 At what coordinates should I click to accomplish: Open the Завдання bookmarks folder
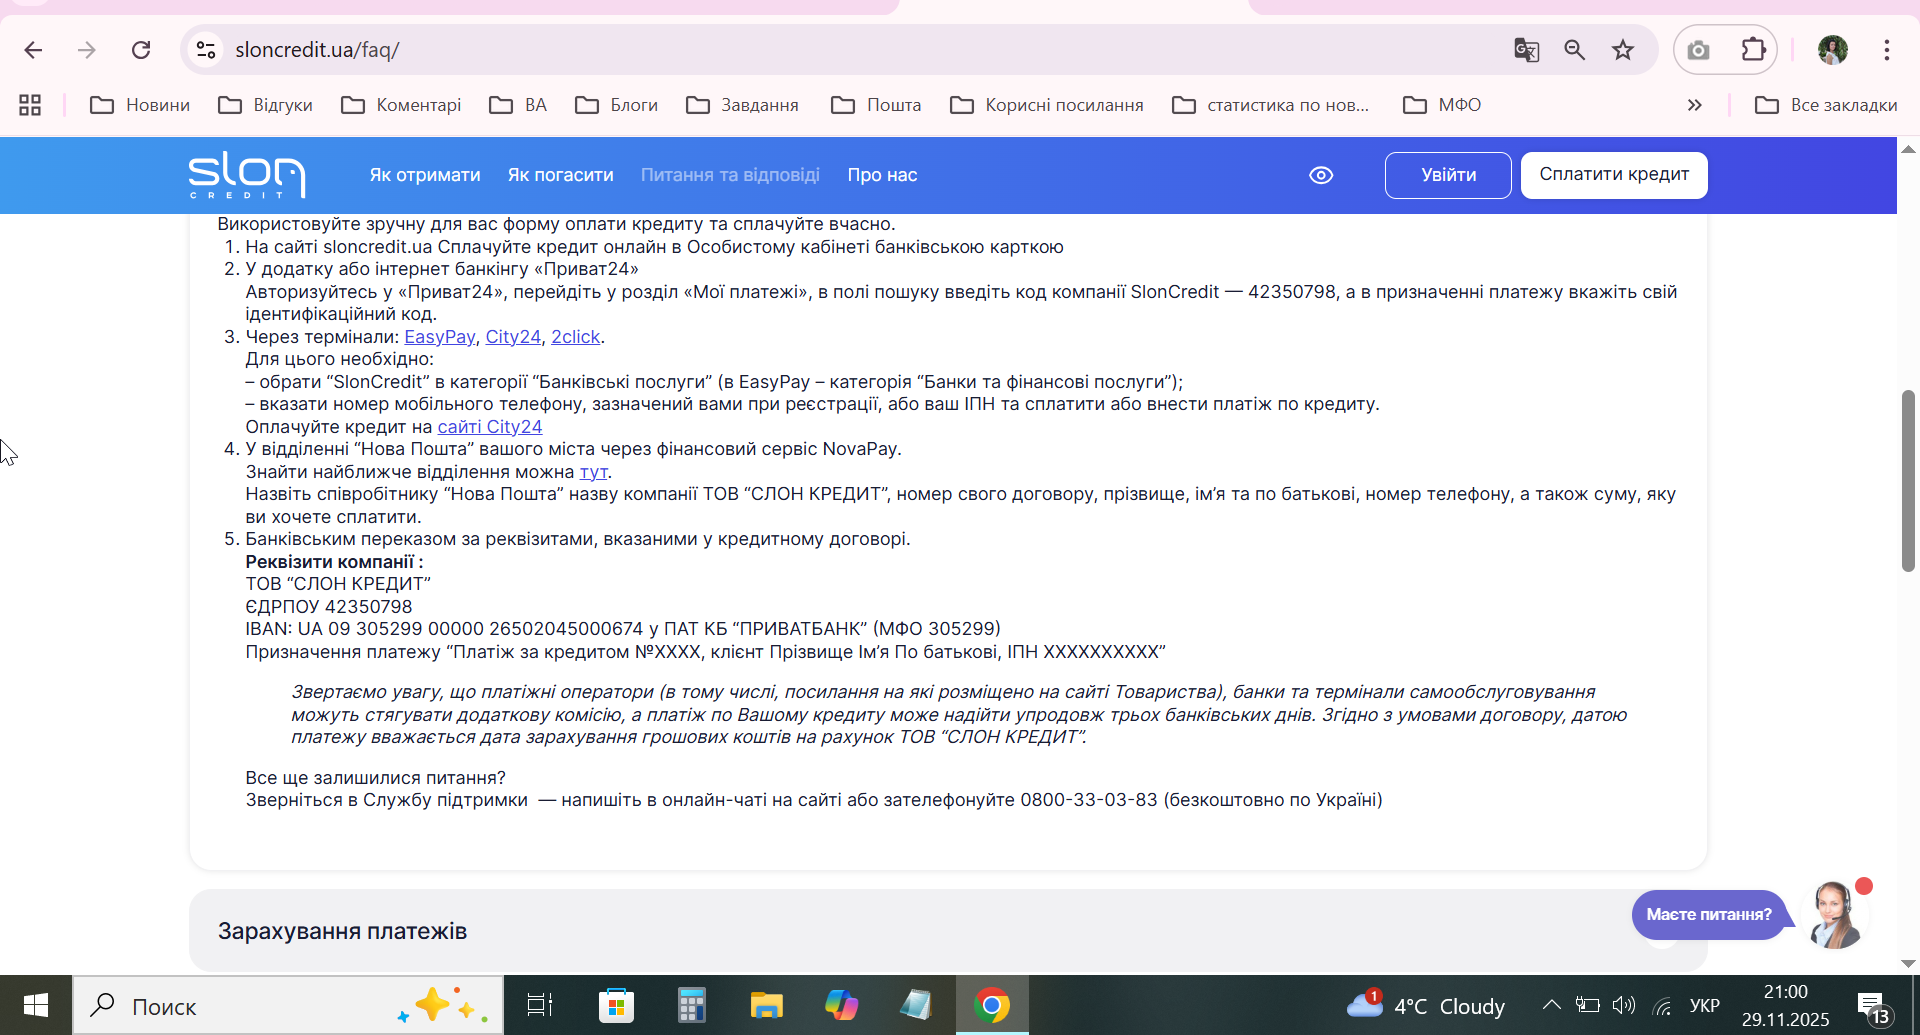(743, 105)
